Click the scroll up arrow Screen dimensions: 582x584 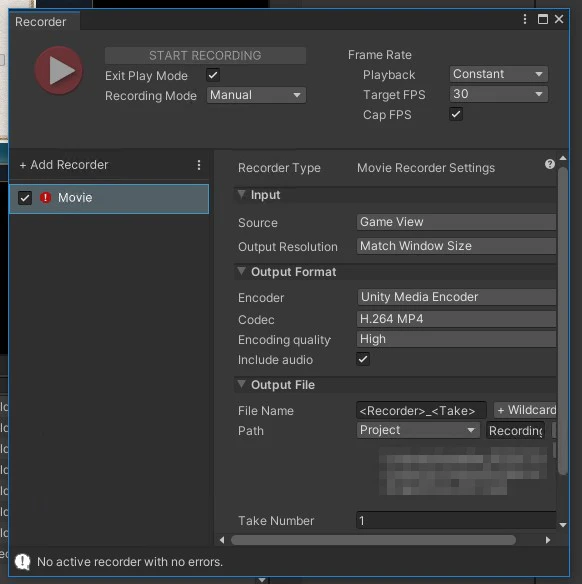563,158
